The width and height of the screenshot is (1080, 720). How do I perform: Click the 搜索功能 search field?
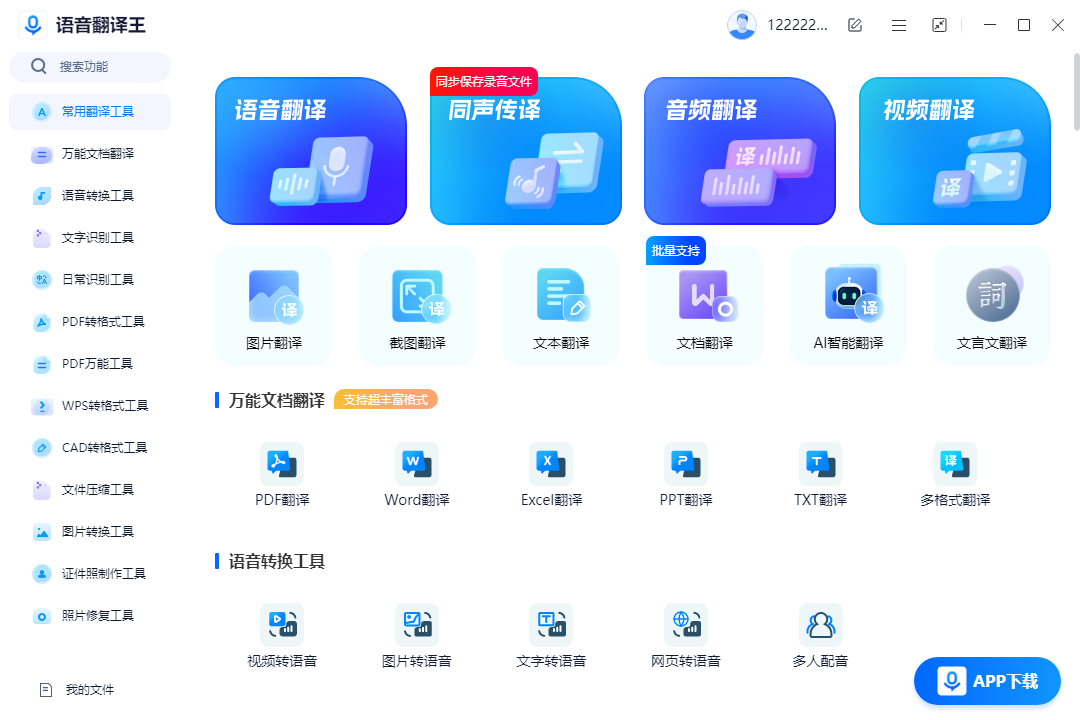point(90,65)
